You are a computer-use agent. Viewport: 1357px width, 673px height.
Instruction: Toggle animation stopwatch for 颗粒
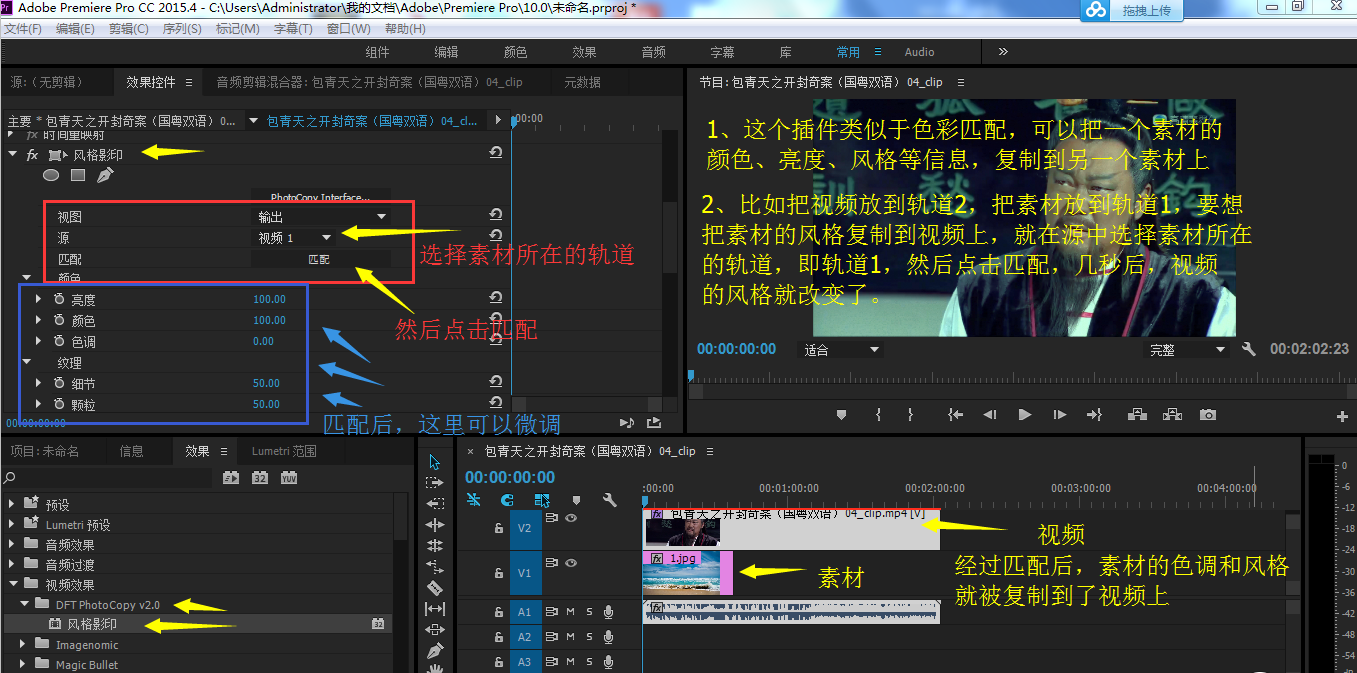tap(59, 404)
